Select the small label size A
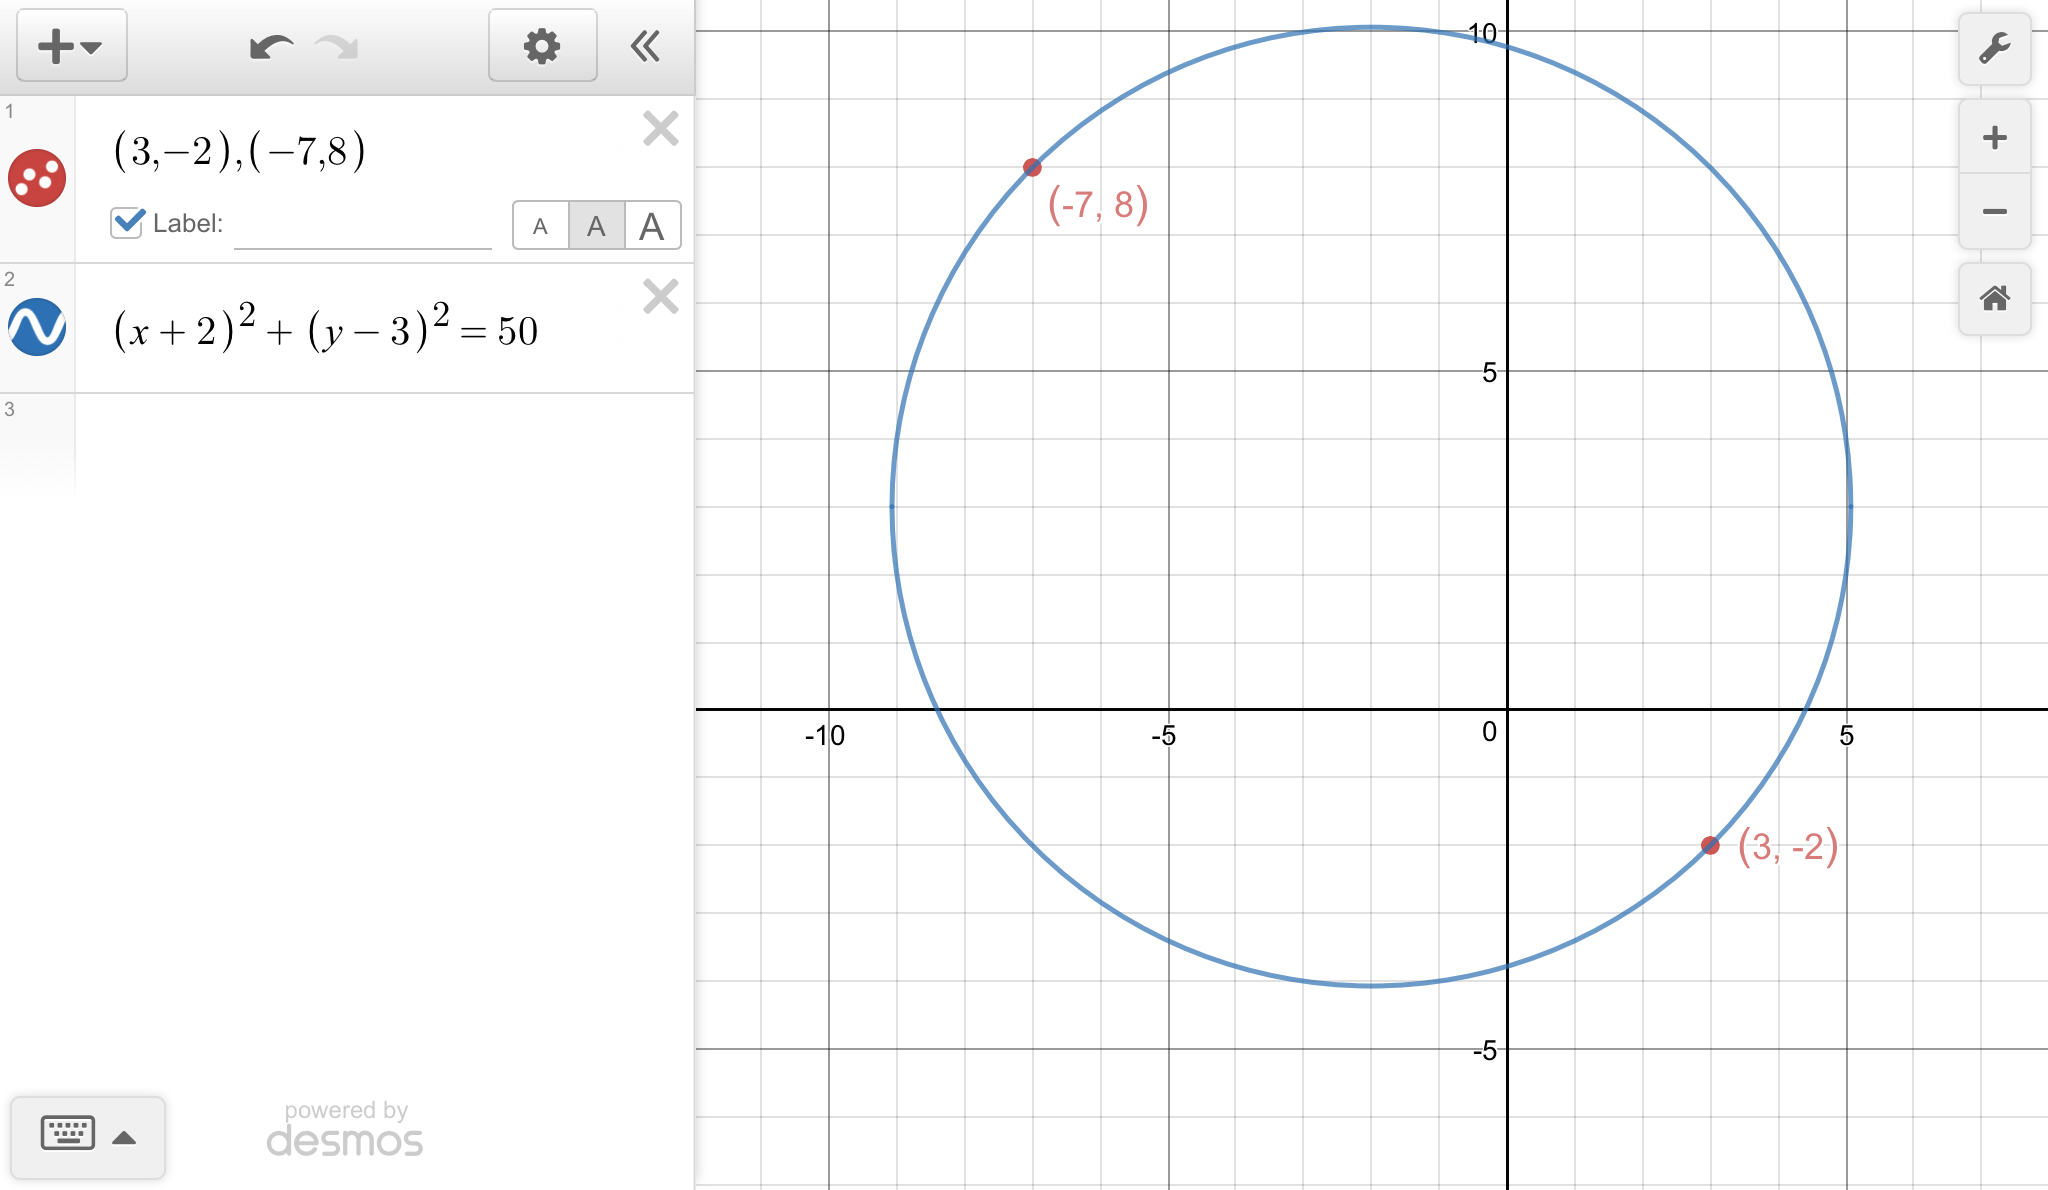The width and height of the screenshot is (2048, 1190). pyautogui.click(x=540, y=226)
